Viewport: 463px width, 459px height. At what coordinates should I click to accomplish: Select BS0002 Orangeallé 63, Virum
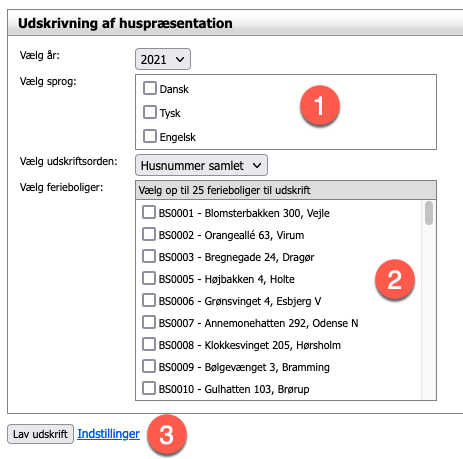[x=149, y=234]
